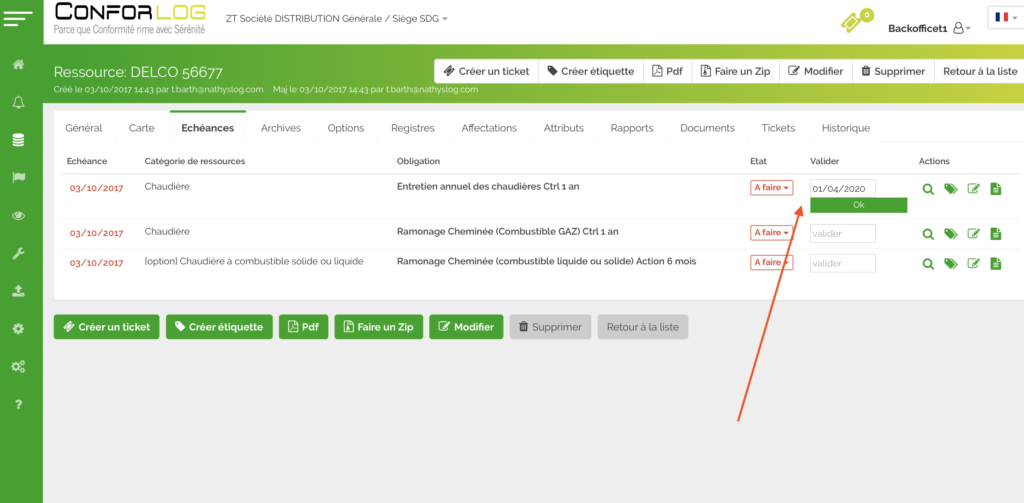1024x503 pixels.
Task: Toggle the hamburger menu at top left
Action: click(20, 18)
